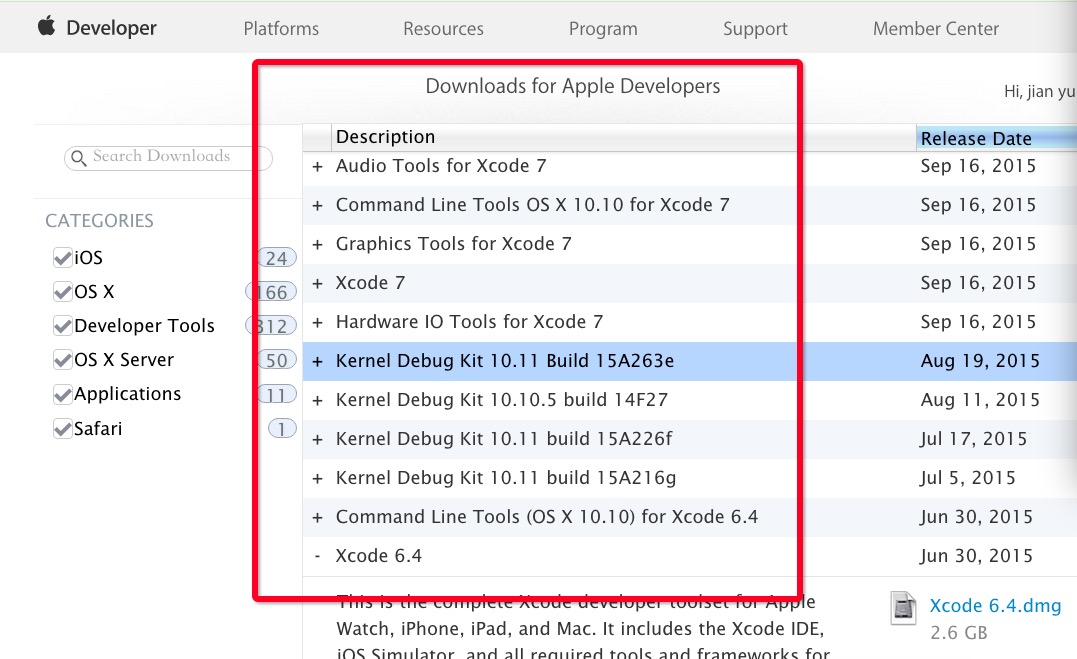Screen dimensions: 1077x659
Task: Uncheck the Applications category checkbox
Action: coord(63,394)
